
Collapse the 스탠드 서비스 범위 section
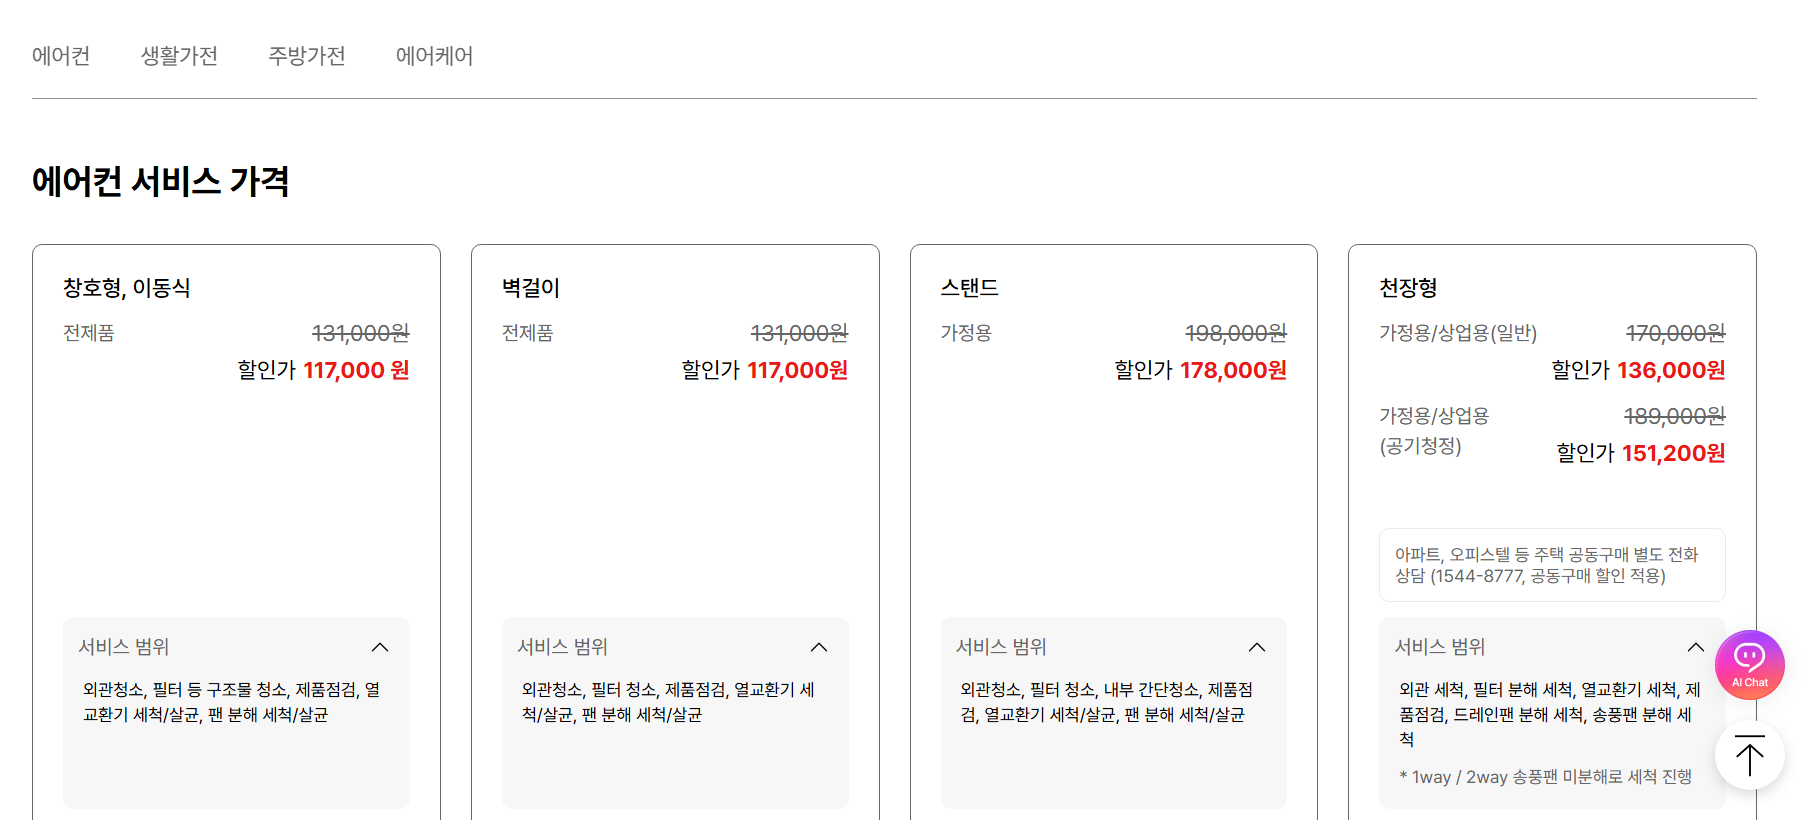click(x=1257, y=646)
